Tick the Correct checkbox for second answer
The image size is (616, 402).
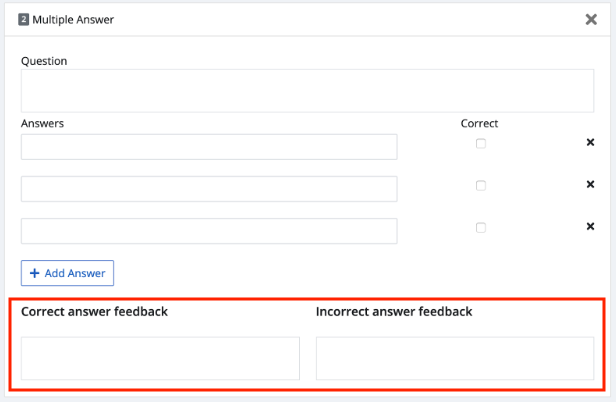pos(481,185)
